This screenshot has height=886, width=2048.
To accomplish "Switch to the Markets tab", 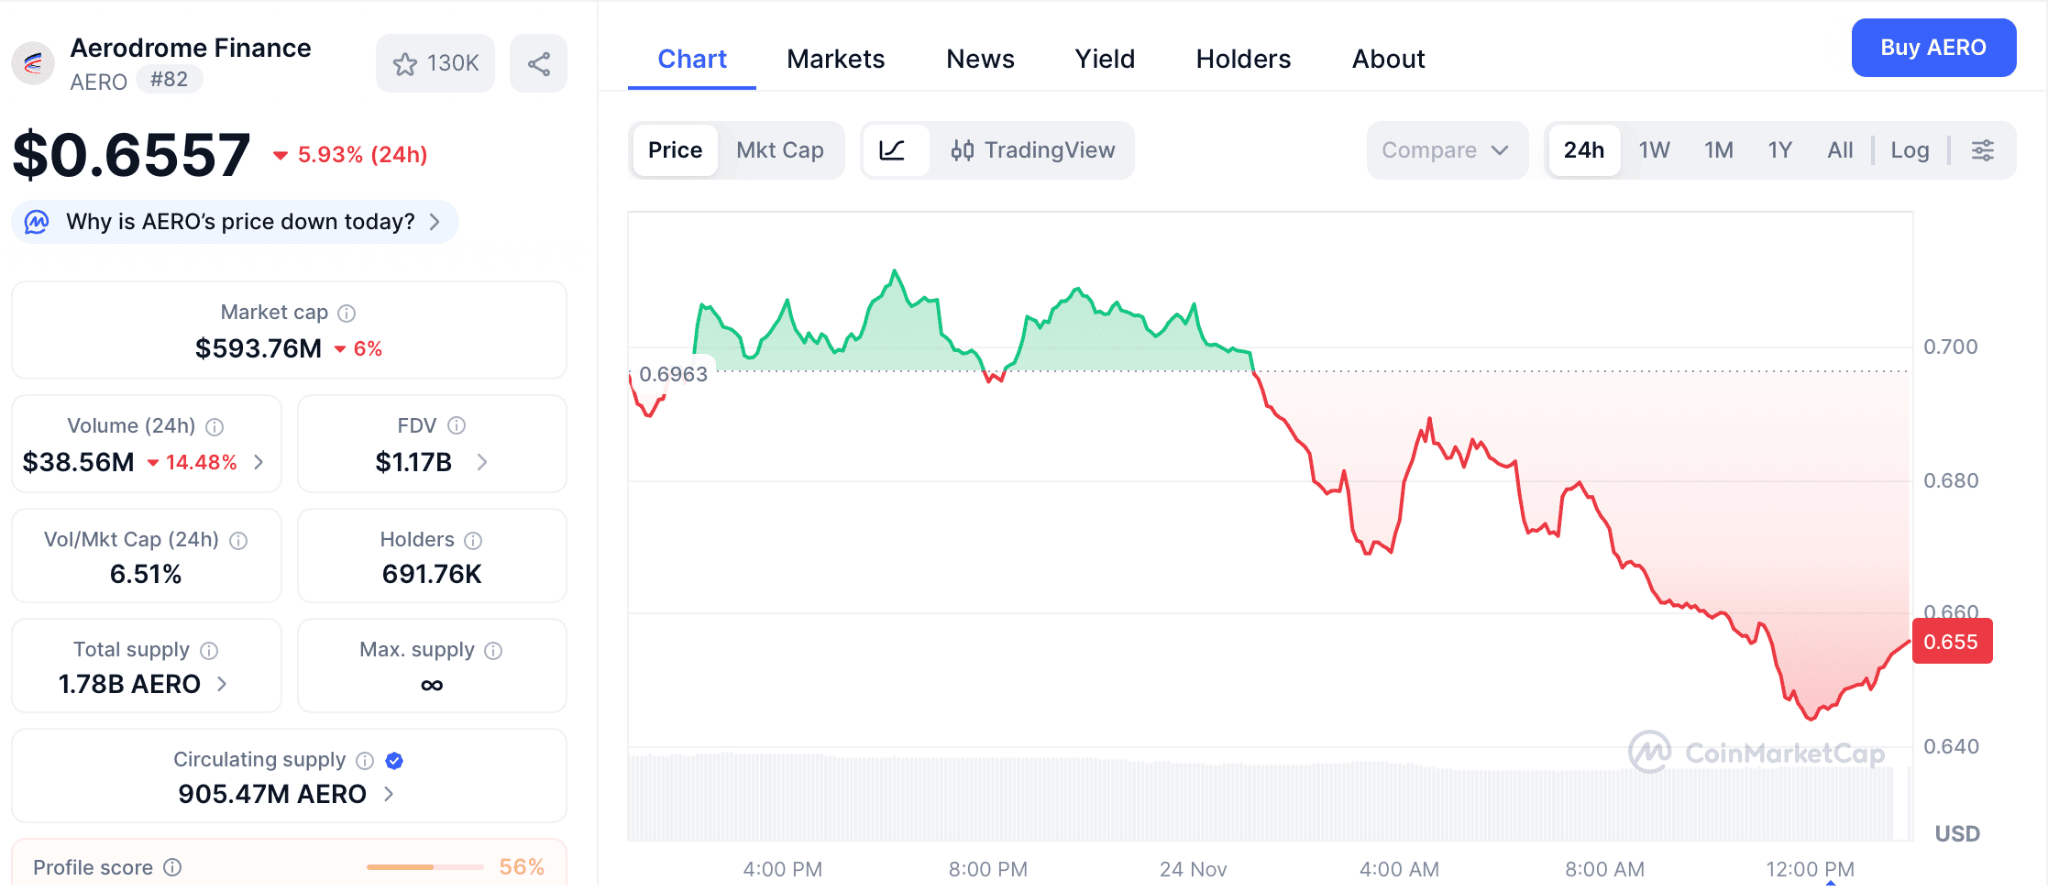I will point(835,59).
